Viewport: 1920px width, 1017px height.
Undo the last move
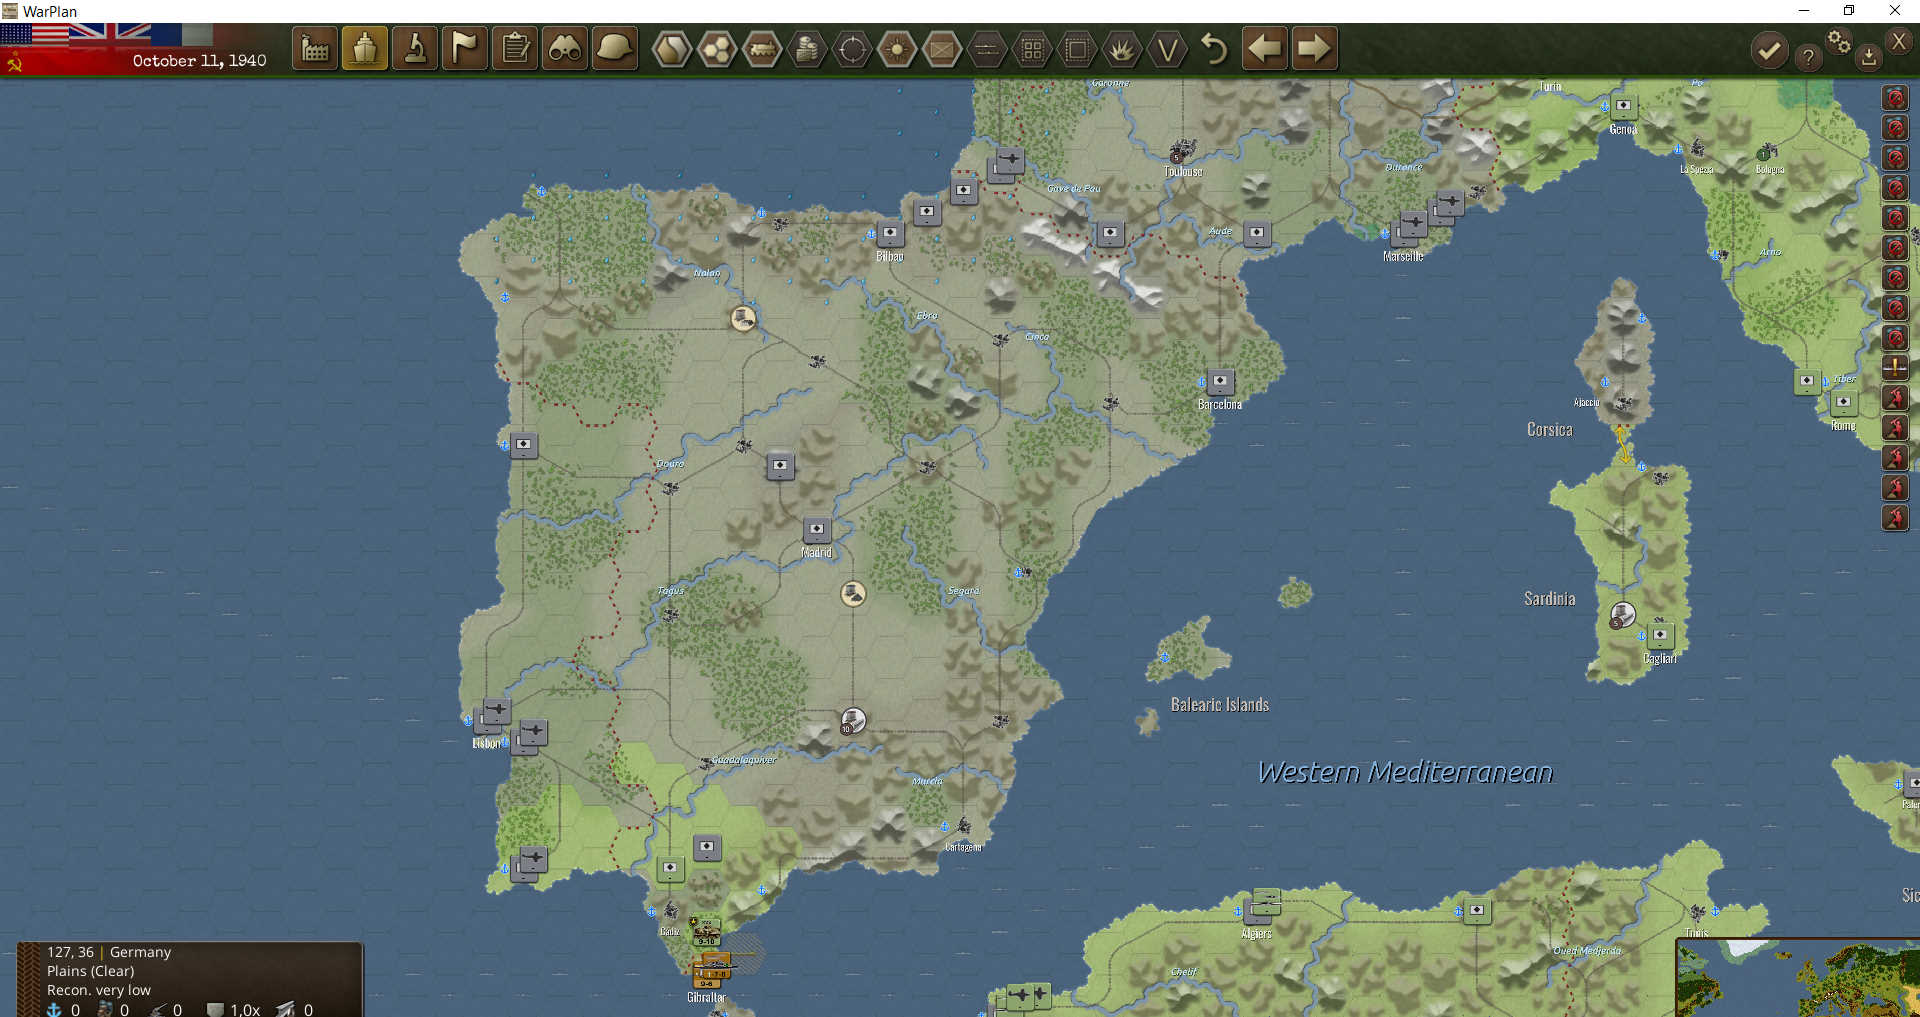(1214, 48)
